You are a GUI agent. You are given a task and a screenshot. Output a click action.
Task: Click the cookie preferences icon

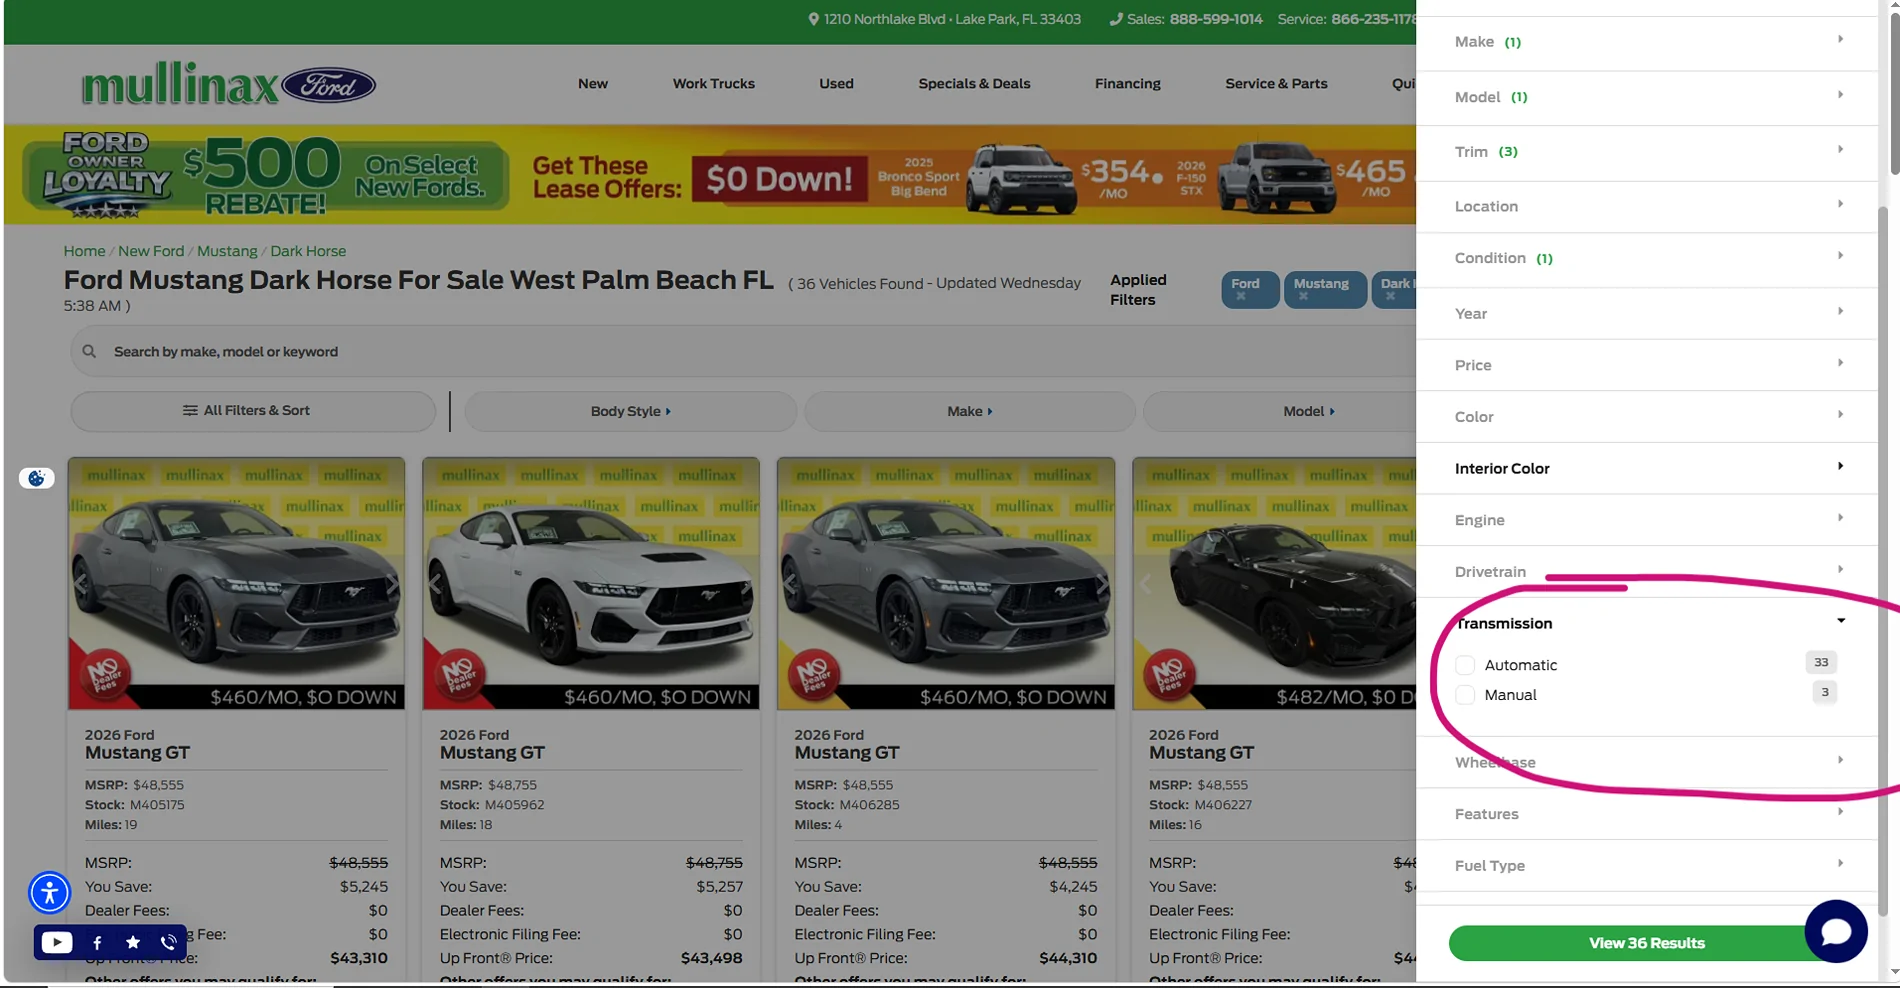(x=37, y=478)
